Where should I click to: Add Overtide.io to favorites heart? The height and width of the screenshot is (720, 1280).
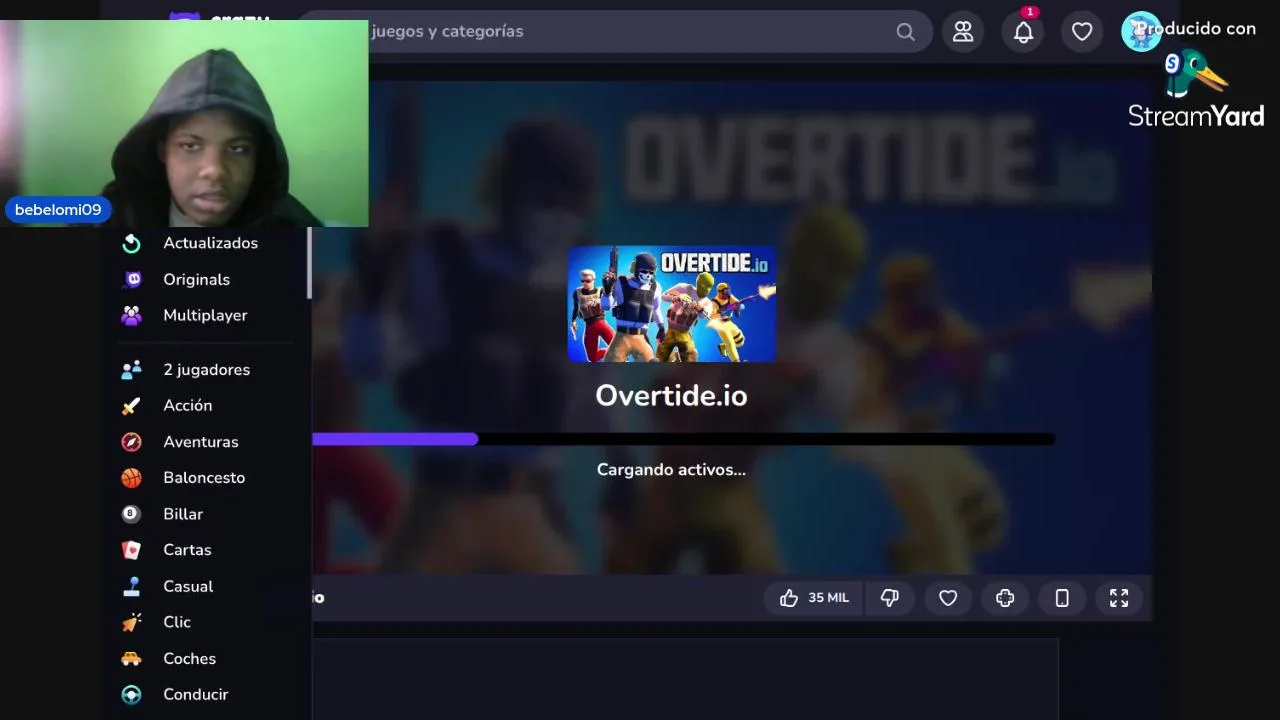pos(948,598)
